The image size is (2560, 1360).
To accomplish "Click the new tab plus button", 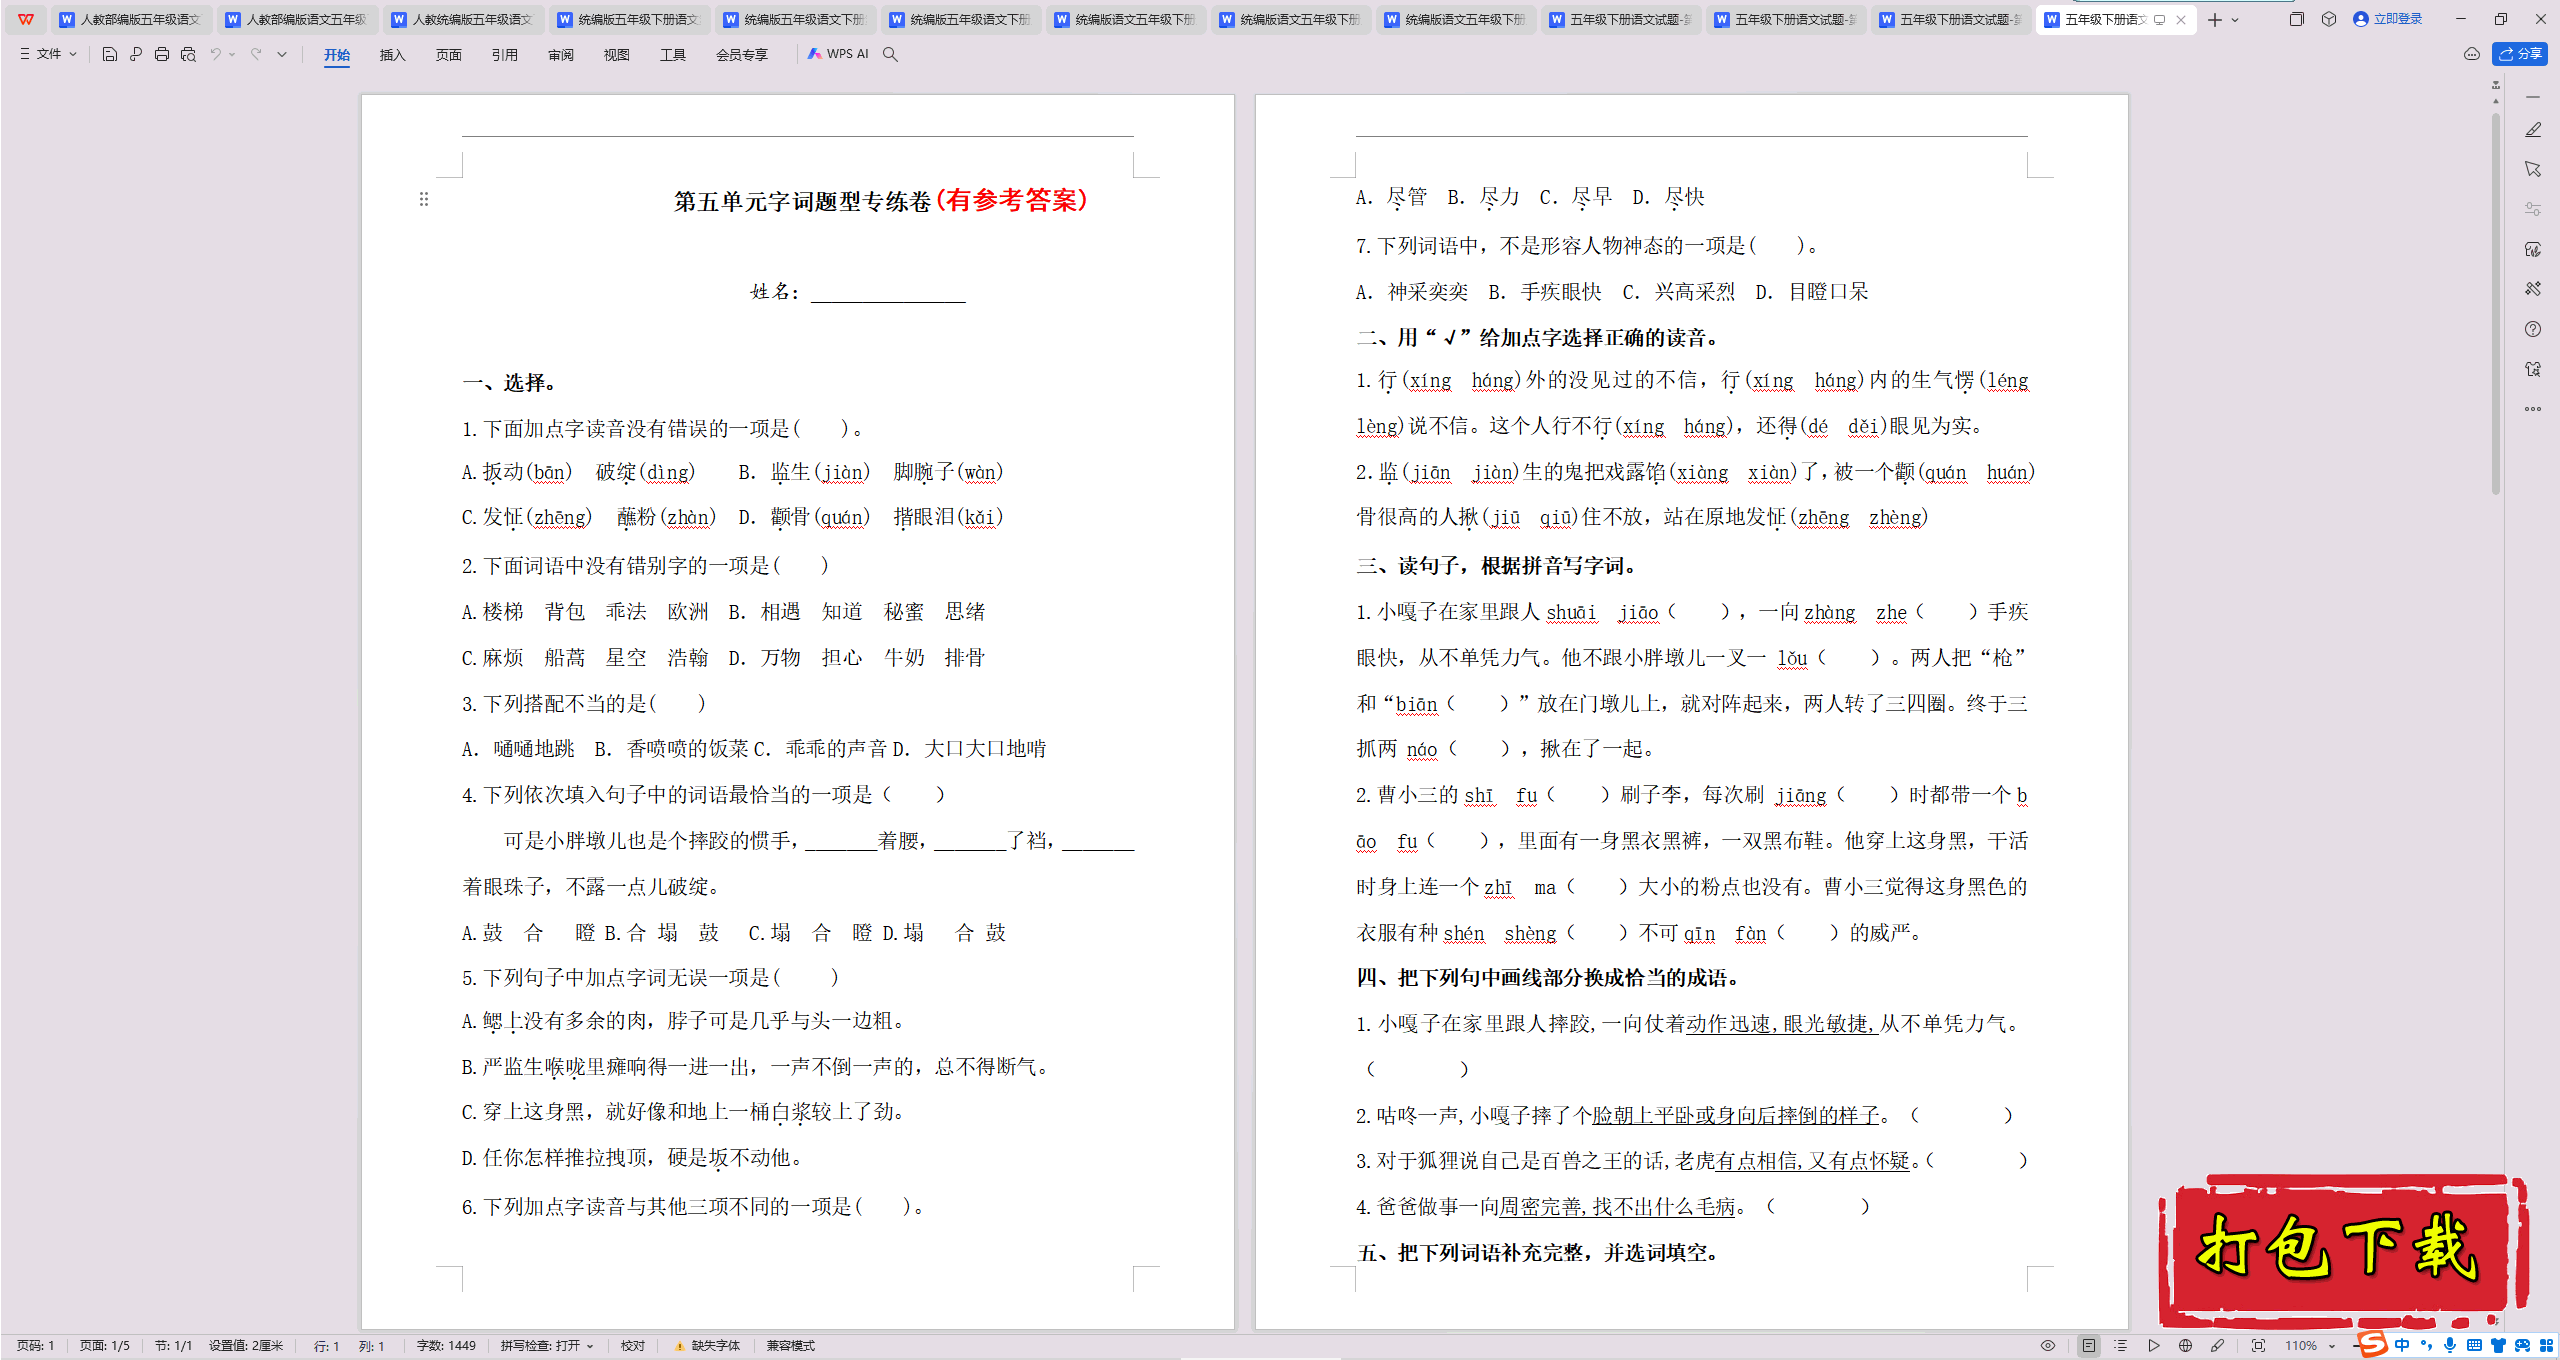I will click(x=2215, y=19).
